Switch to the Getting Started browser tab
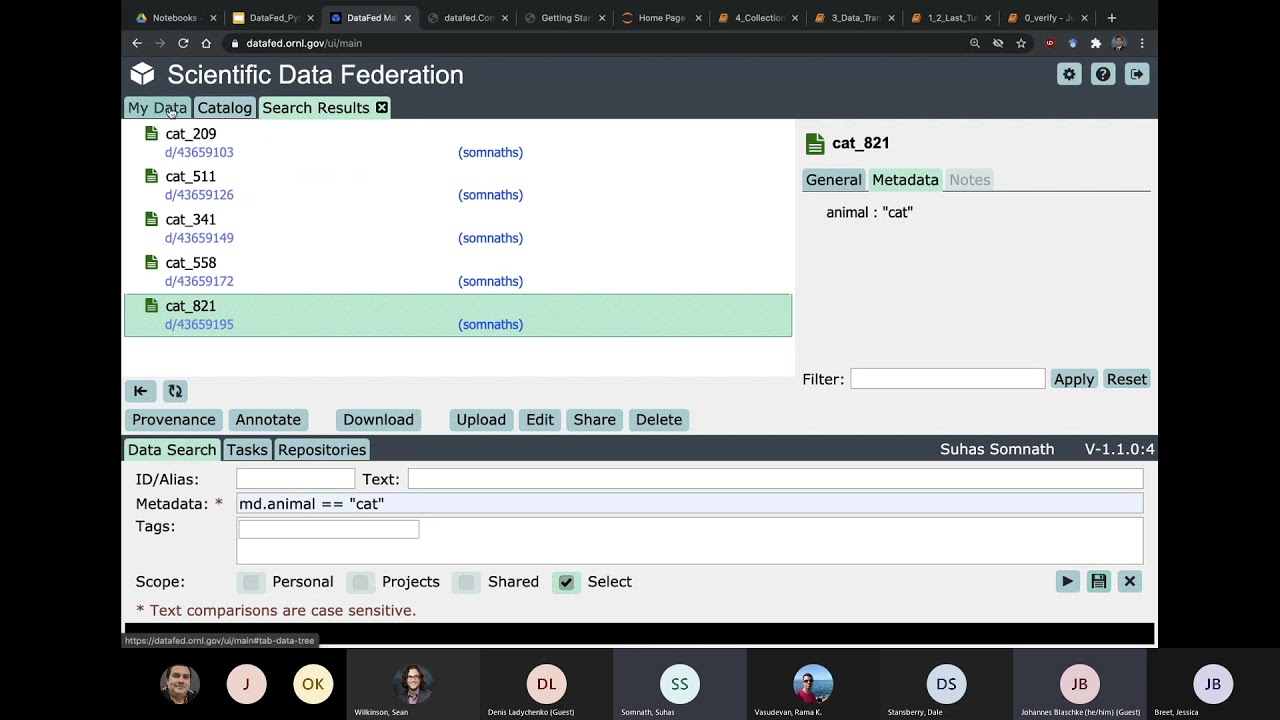The width and height of the screenshot is (1280, 720). 567,17
